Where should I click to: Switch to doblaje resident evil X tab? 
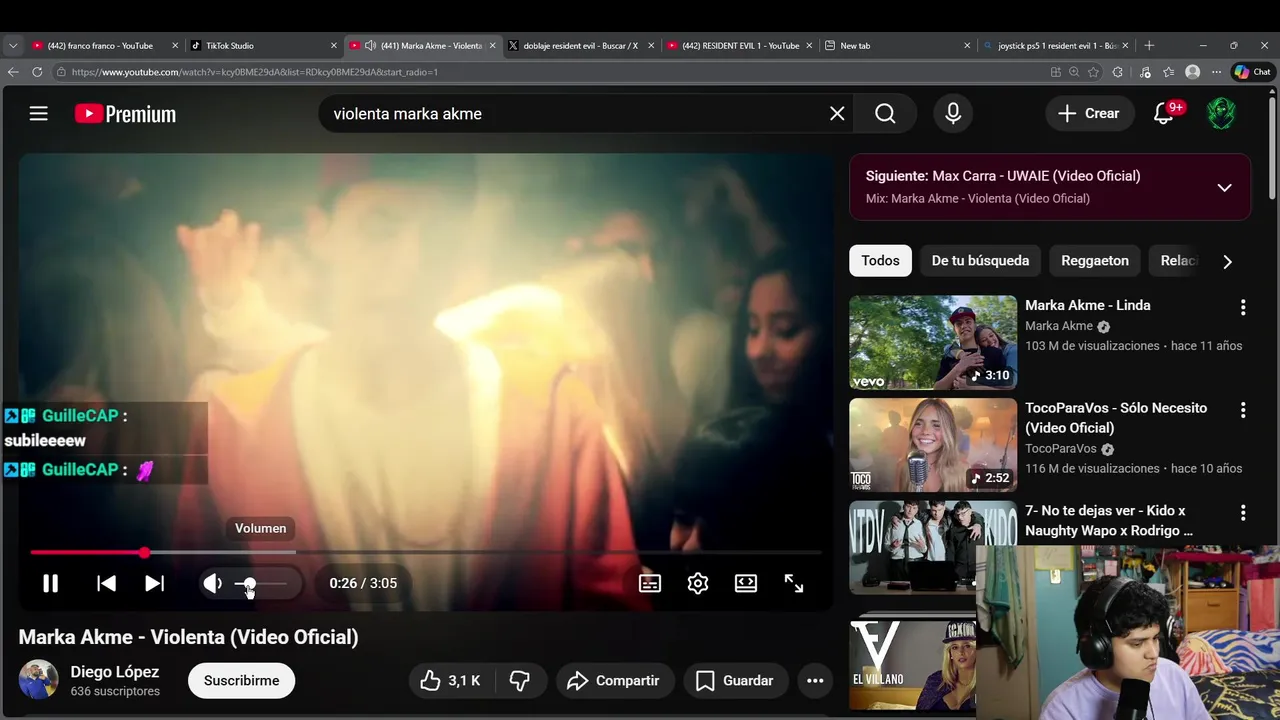pyautogui.click(x=580, y=45)
